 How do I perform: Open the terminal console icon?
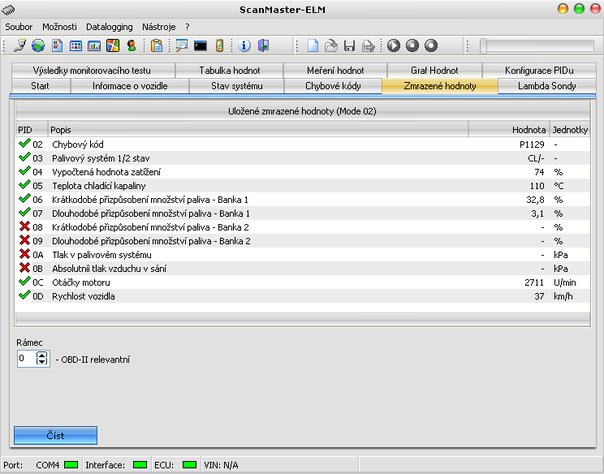[x=200, y=45]
